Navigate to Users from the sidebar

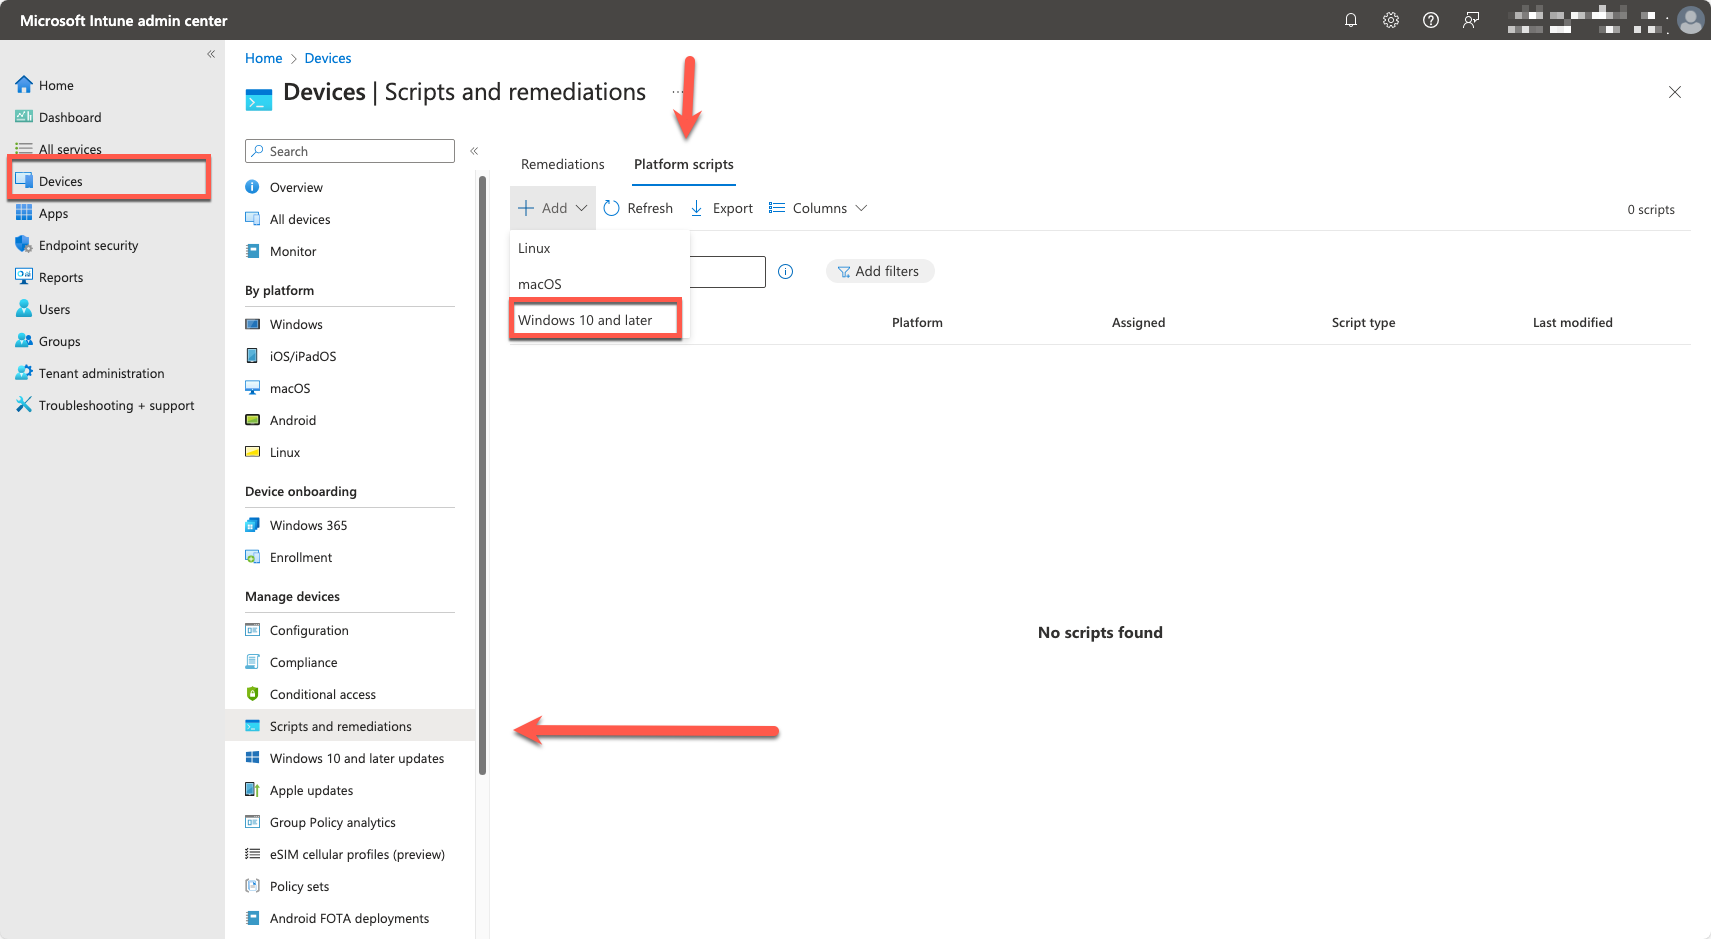[x=55, y=309]
